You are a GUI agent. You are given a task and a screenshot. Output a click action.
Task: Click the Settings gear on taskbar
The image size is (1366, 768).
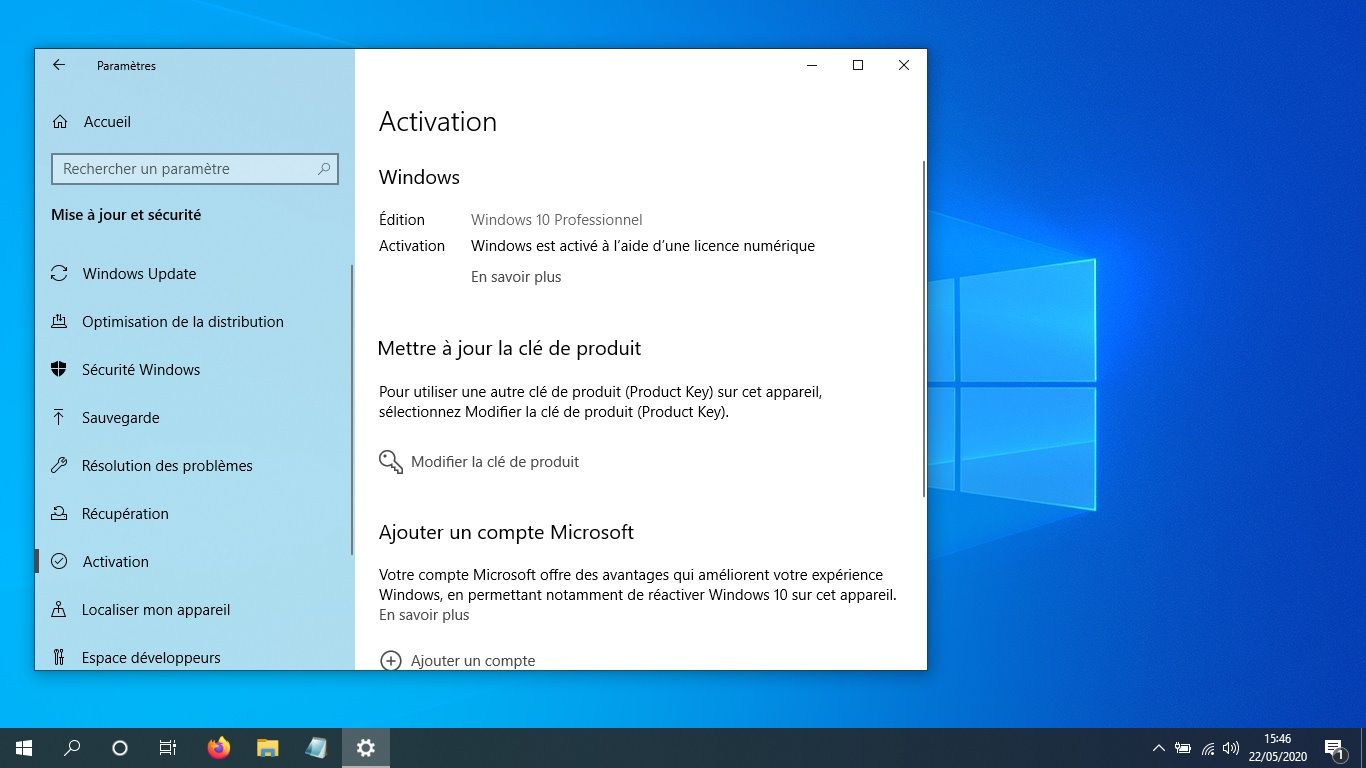(365, 748)
